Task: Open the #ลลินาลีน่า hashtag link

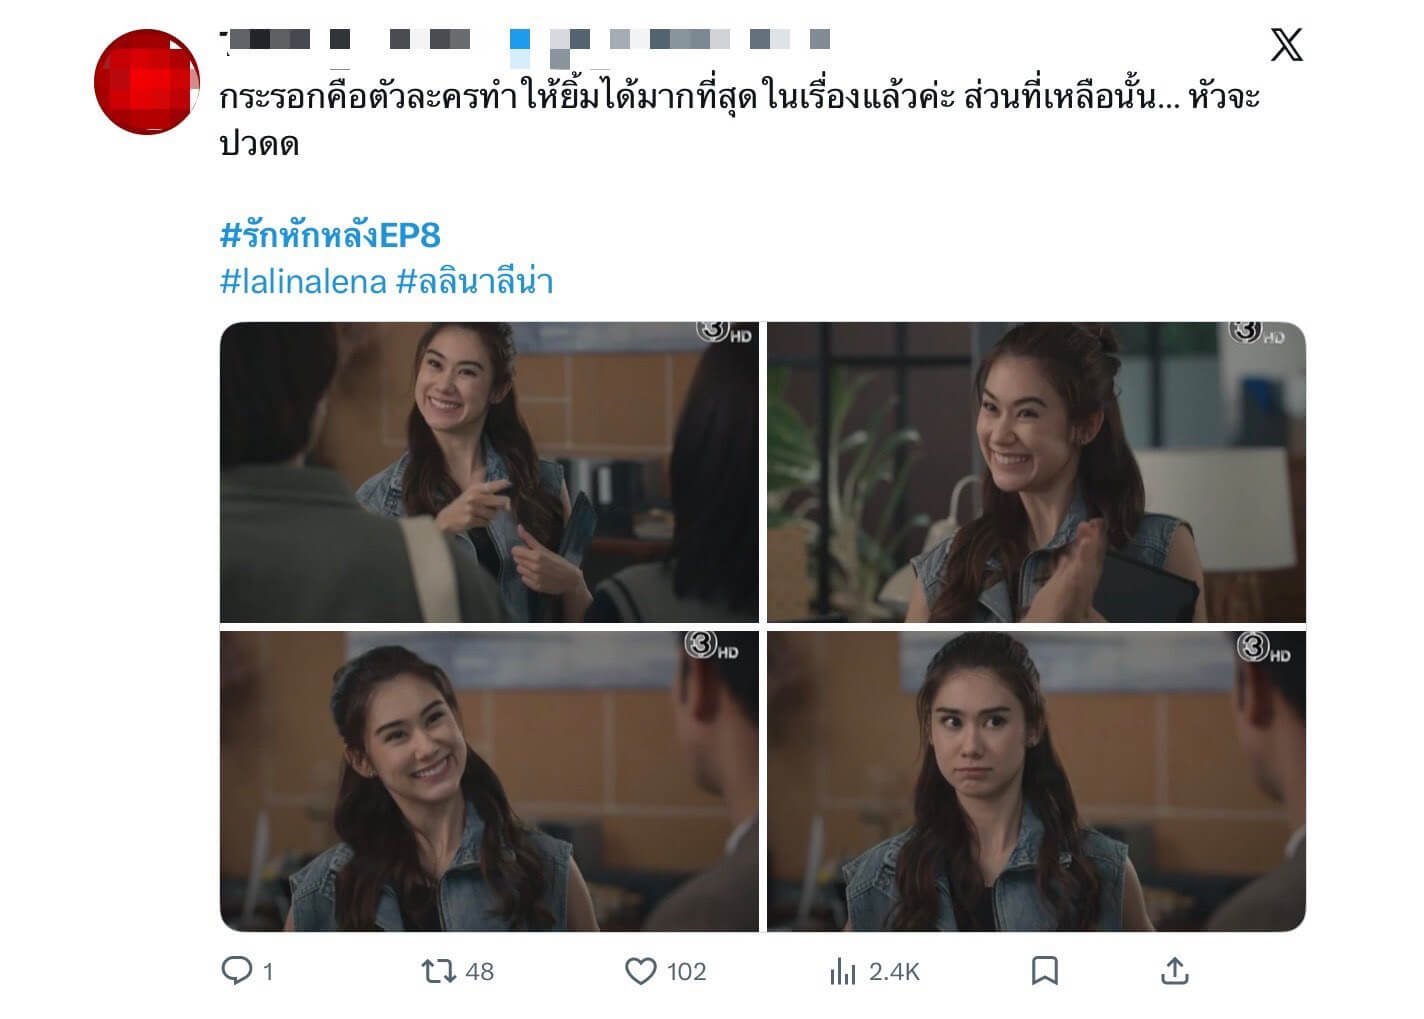Action: [475, 282]
